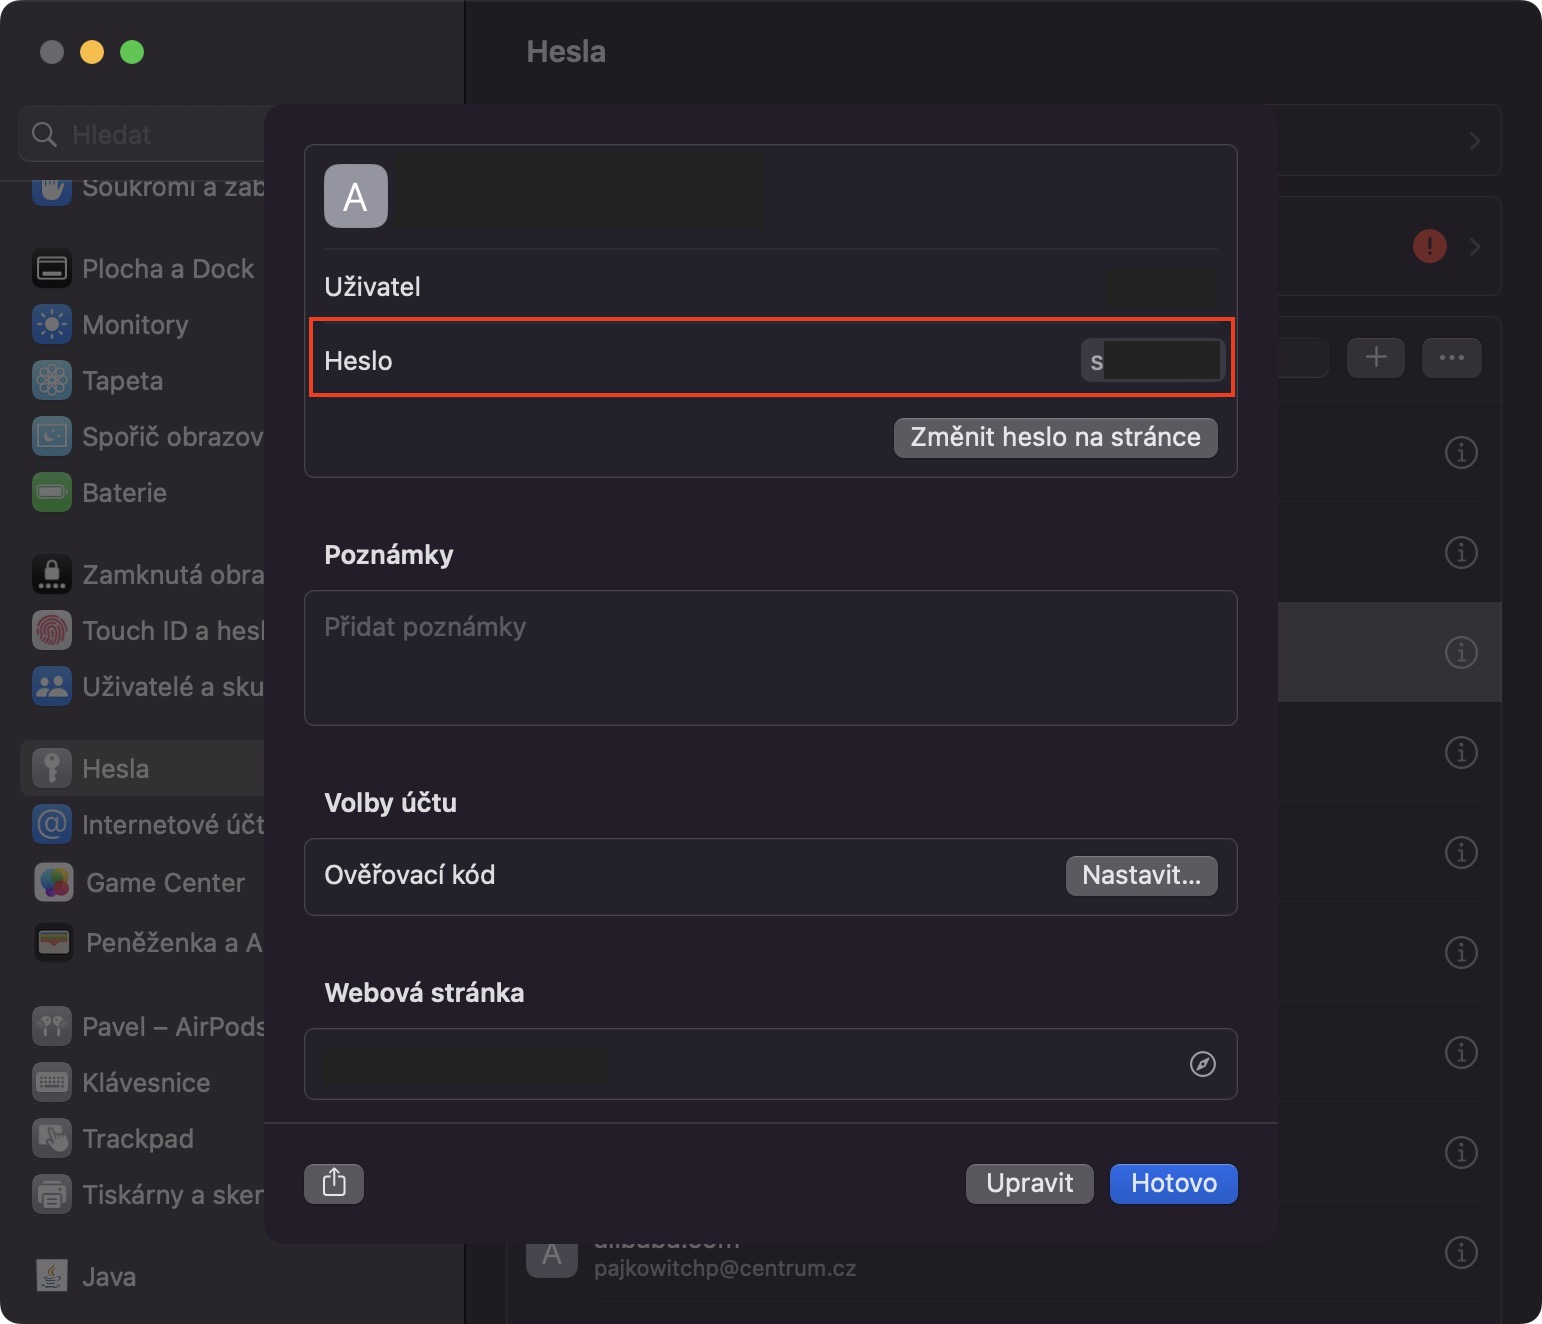Click Nastavit for Ověřovací kód
Screen dimensions: 1542x1324
point(1141,876)
